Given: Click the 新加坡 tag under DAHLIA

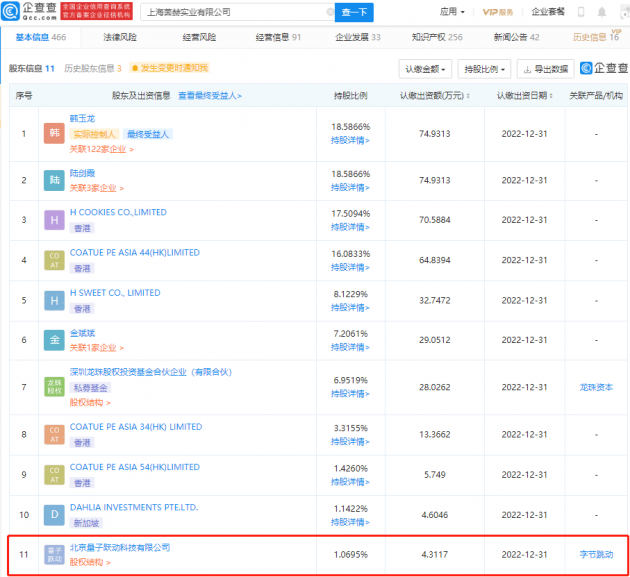Looking at the screenshot, I should tap(86, 523).
